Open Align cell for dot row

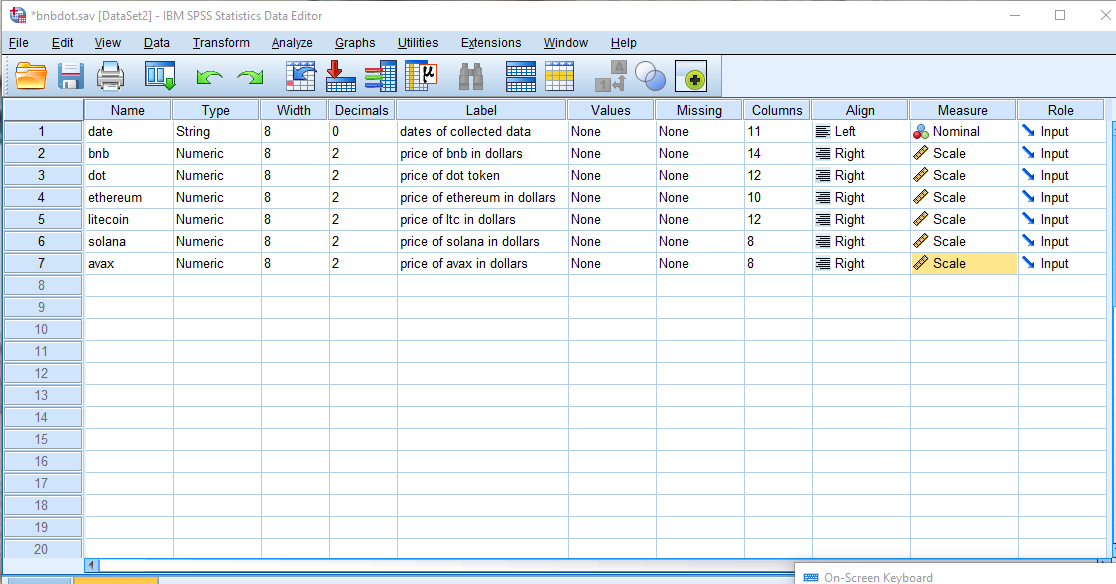[x=861, y=176]
